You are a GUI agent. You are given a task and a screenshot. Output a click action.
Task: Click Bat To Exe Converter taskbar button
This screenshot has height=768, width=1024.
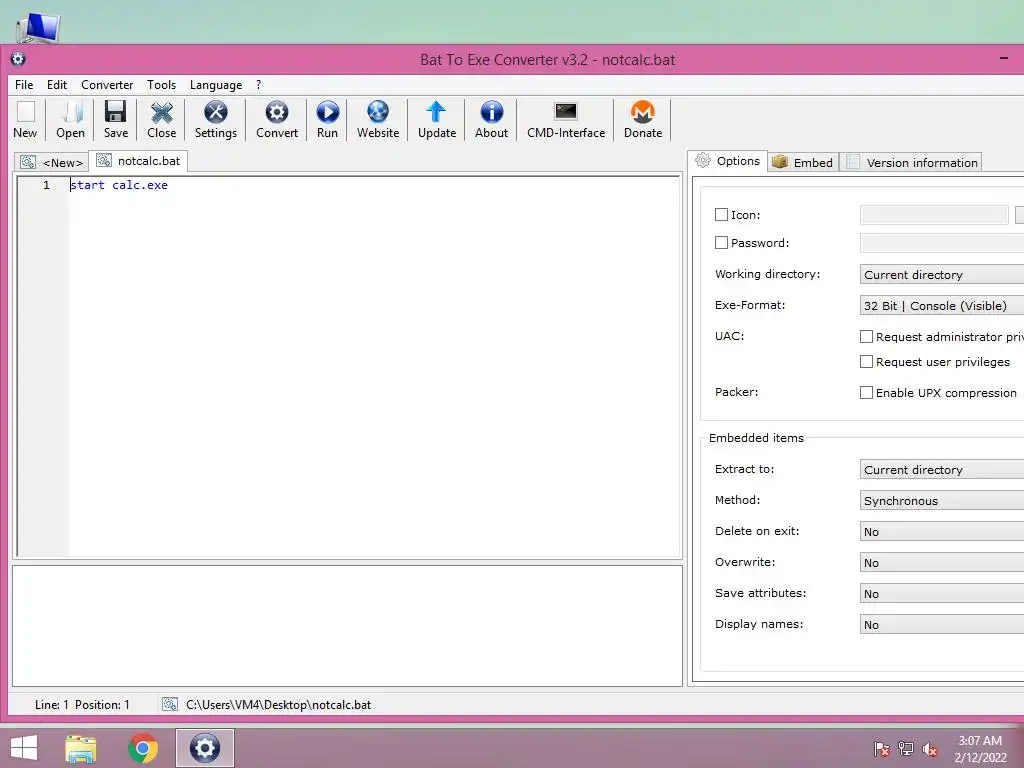(x=204, y=748)
